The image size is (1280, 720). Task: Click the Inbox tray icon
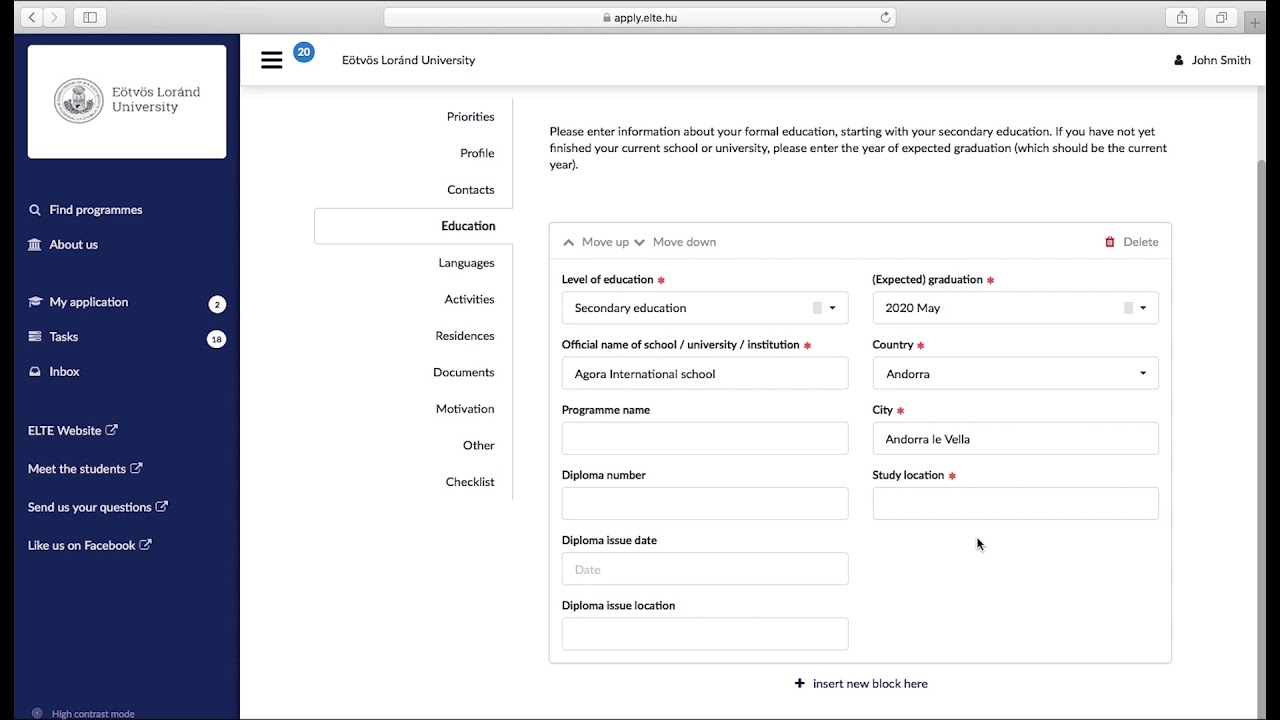[35, 371]
